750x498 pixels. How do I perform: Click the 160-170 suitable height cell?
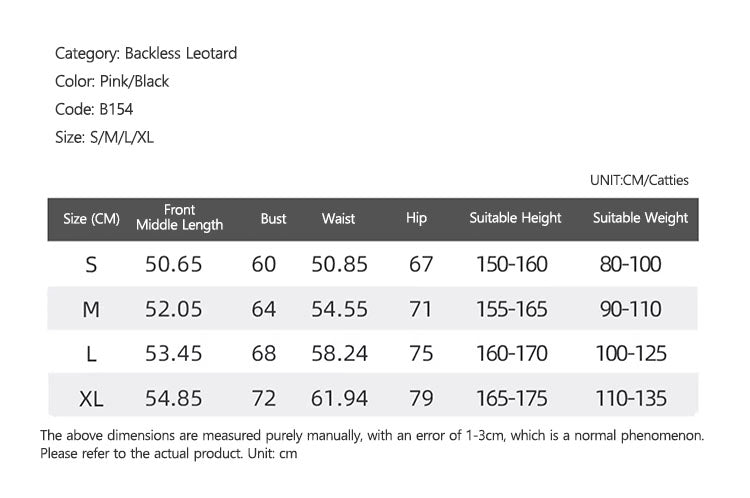click(512, 354)
